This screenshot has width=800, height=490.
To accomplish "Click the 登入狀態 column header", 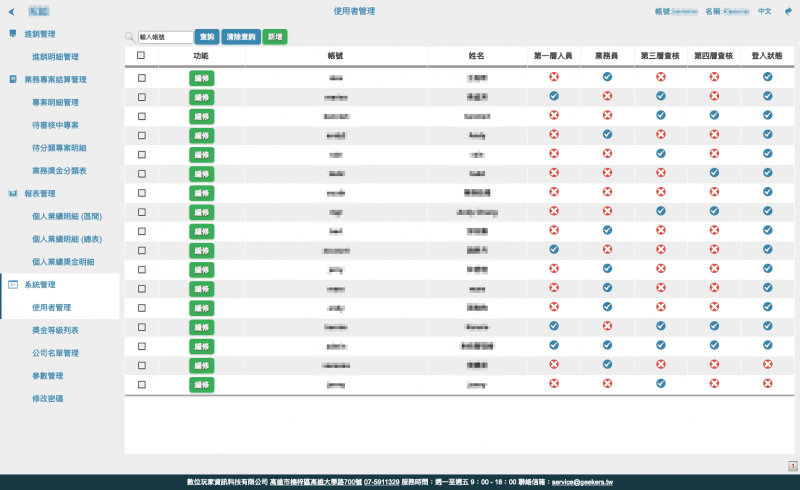I will point(767,56).
